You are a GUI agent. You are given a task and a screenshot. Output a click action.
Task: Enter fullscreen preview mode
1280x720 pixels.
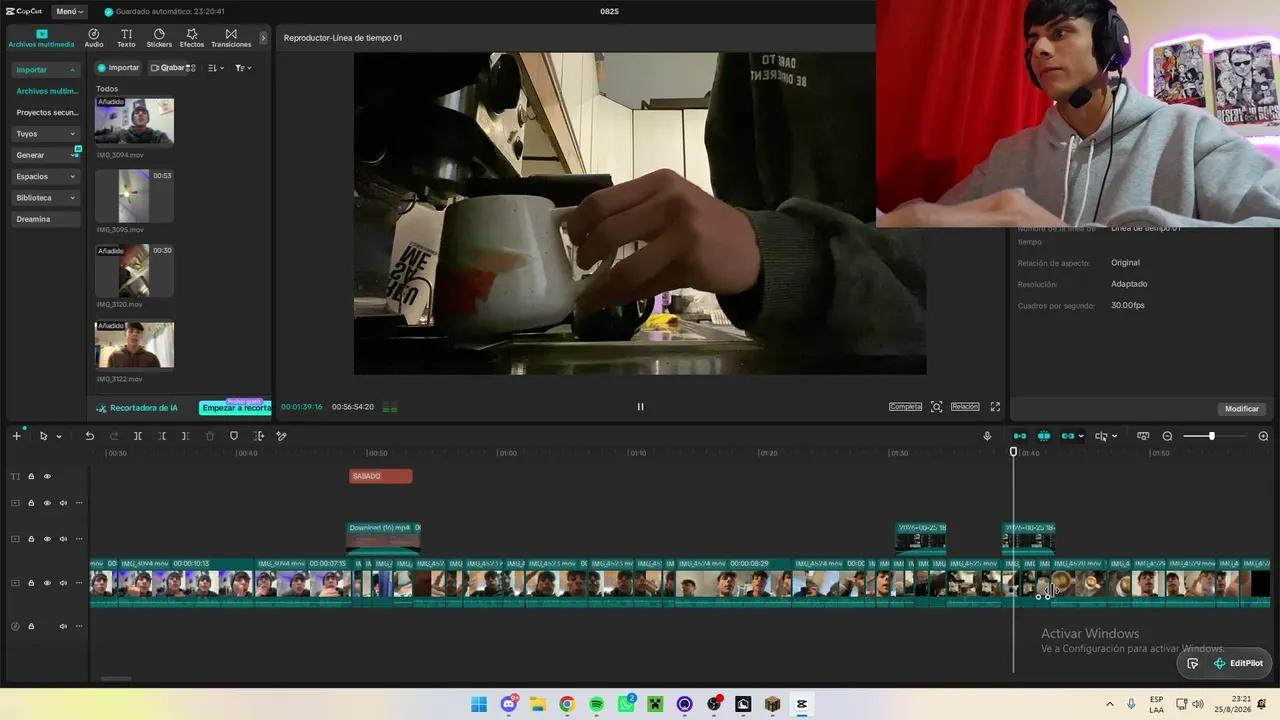coord(995,407)
